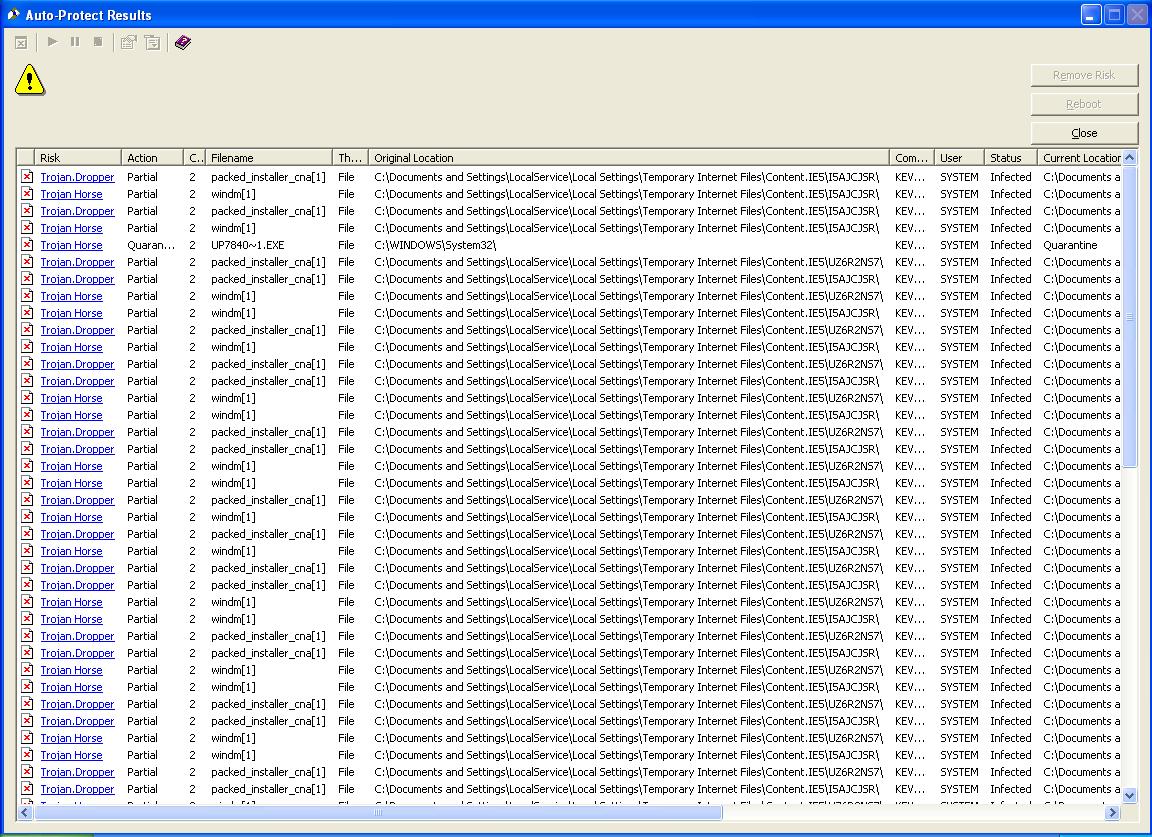Click the Pause scan toolbar icon
The height and width of the screenshot is (837, 1152).
(x=75, y=42)
